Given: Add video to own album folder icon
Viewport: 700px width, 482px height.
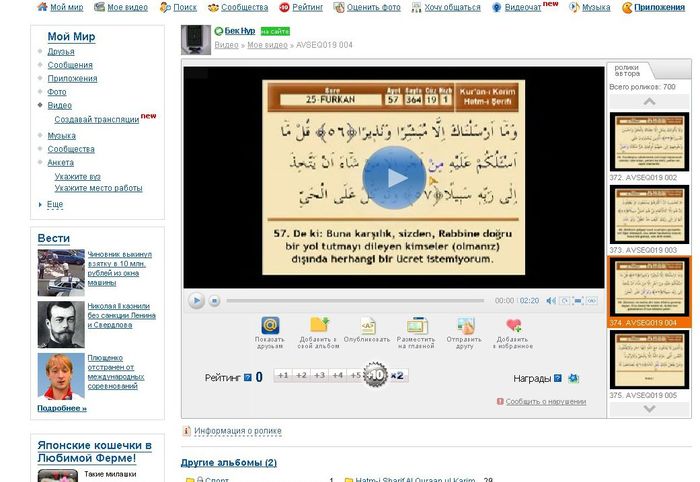Looking at the screenshot, I should click(x=319, y=325).
